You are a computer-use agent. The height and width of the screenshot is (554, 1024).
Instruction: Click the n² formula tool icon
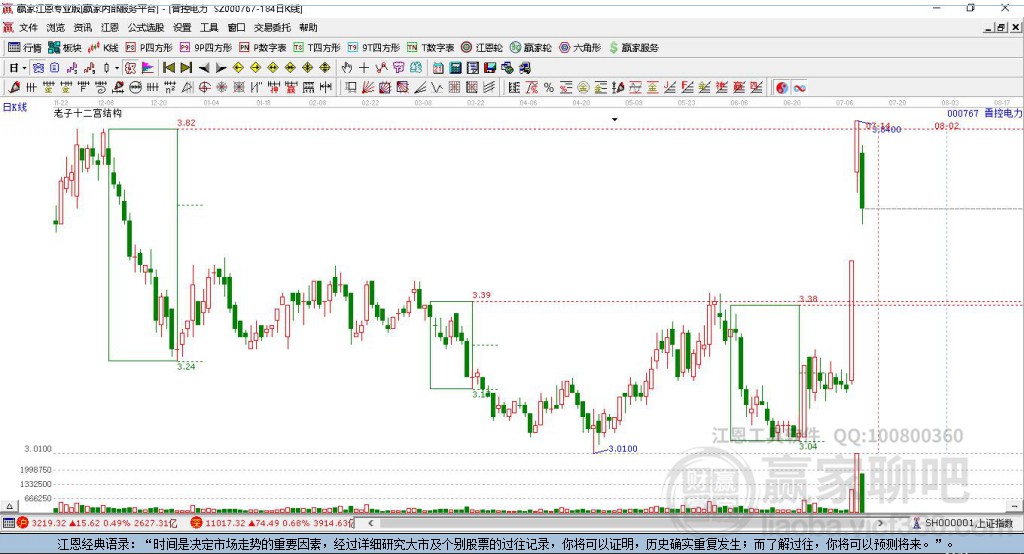170,88
